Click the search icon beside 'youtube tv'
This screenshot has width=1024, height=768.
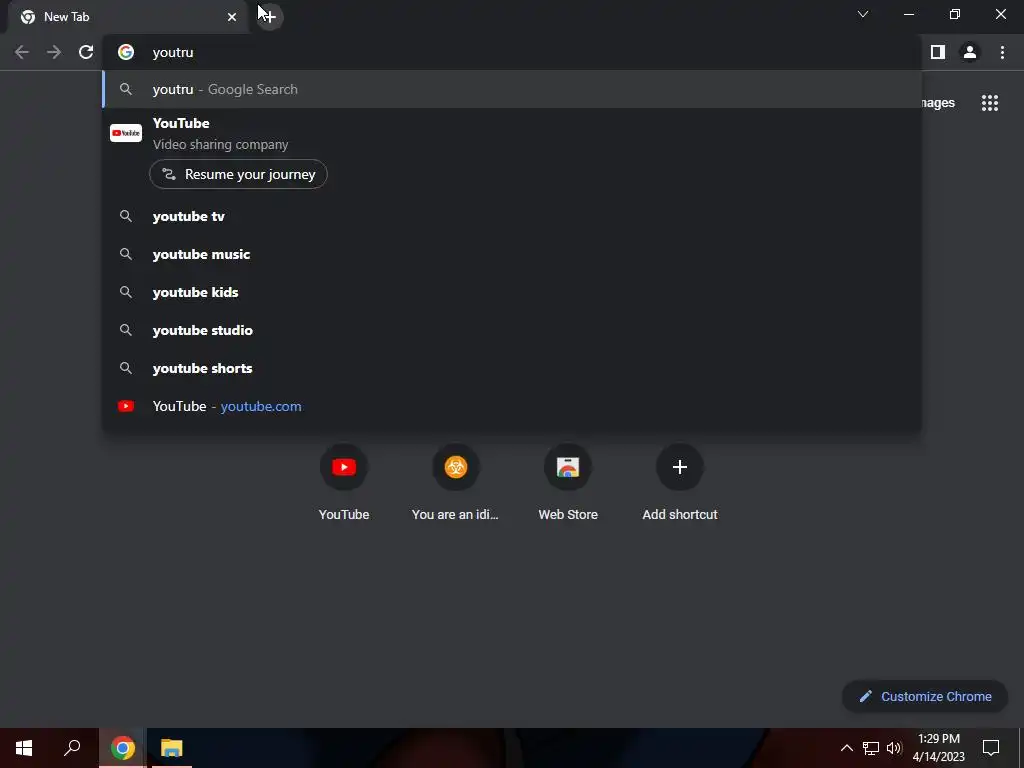[x=126, y=216]
